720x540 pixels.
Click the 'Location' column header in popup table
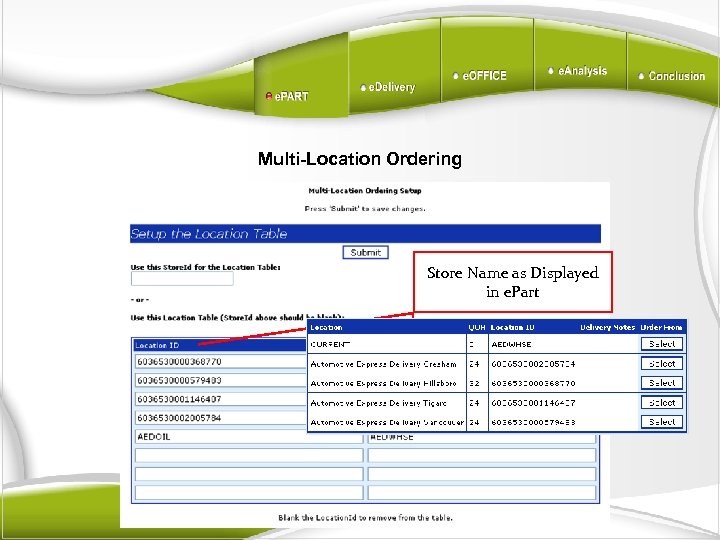pyautogui.click(x=326, y=327)
